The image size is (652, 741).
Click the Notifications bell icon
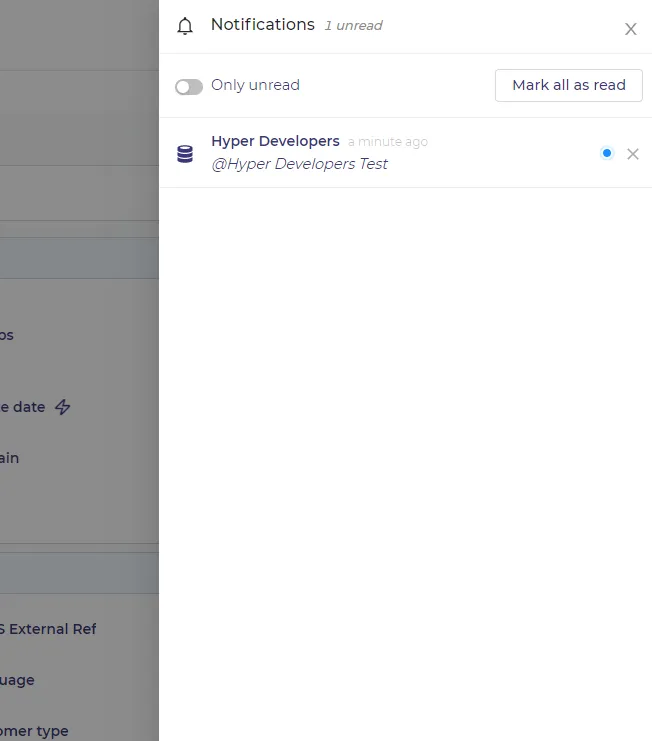click(185, 26)
